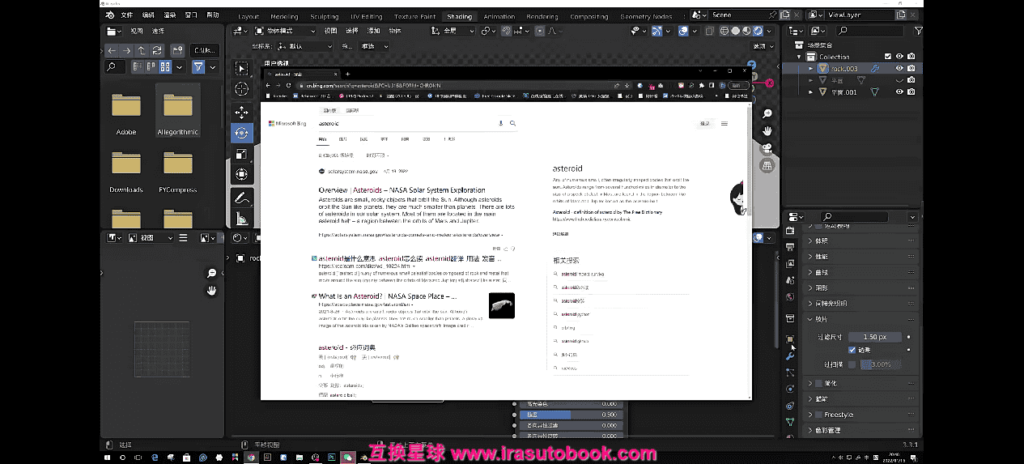Select the Annotate pencil tool
Viewport: 1024px width, 464px height.
(242, 197)
